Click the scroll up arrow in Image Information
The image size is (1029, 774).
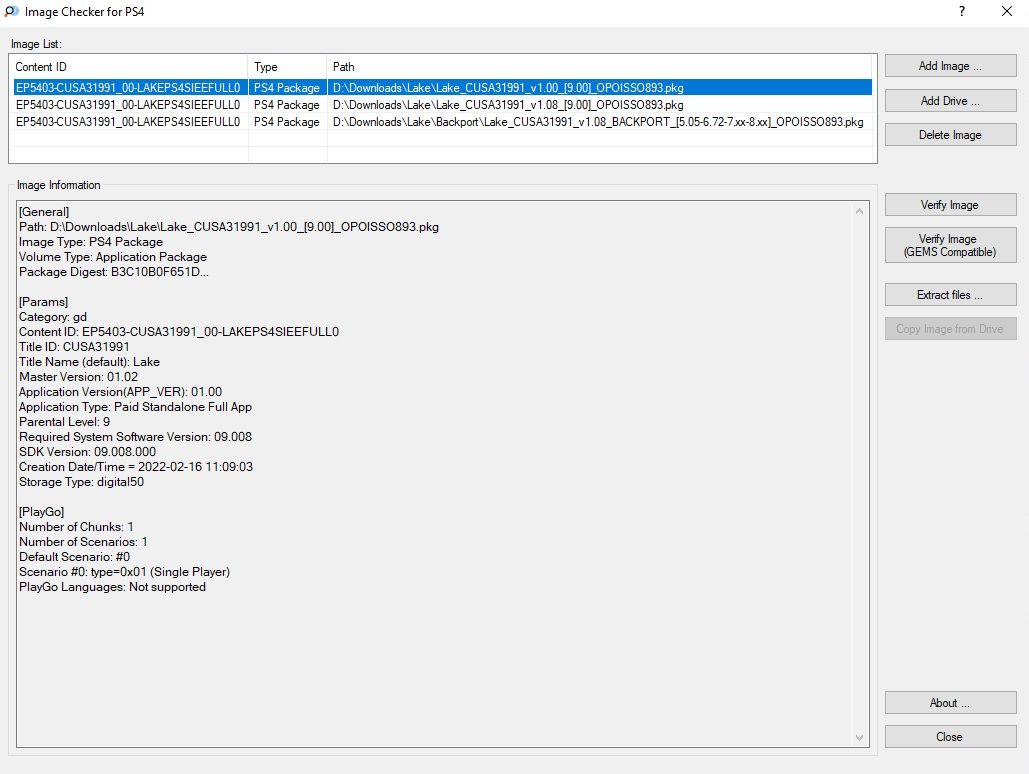point(859,211)
